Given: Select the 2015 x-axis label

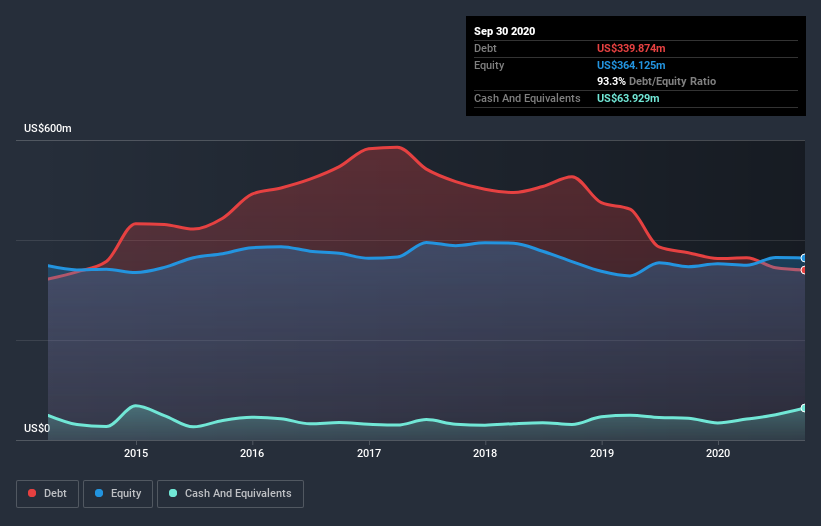Looking at the screenshot, I should 136,453.
